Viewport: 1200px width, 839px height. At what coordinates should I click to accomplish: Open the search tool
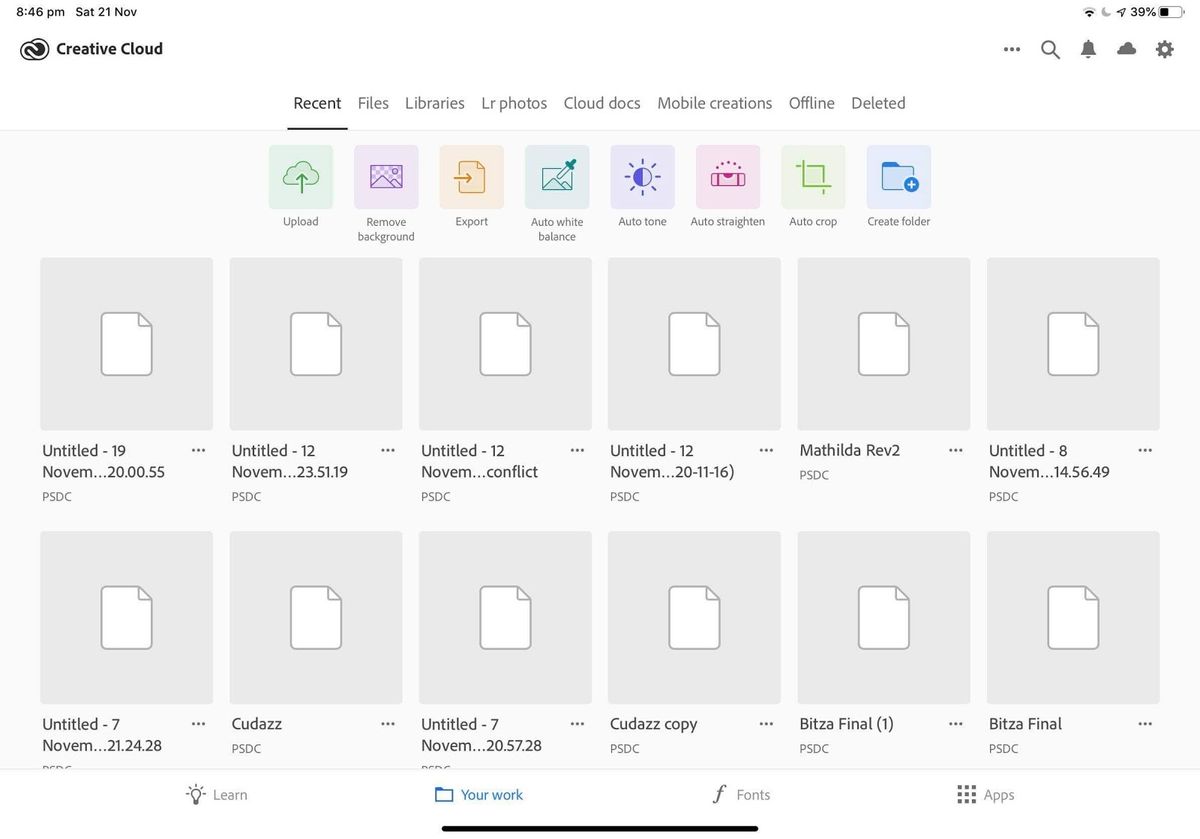point(1050,48)
